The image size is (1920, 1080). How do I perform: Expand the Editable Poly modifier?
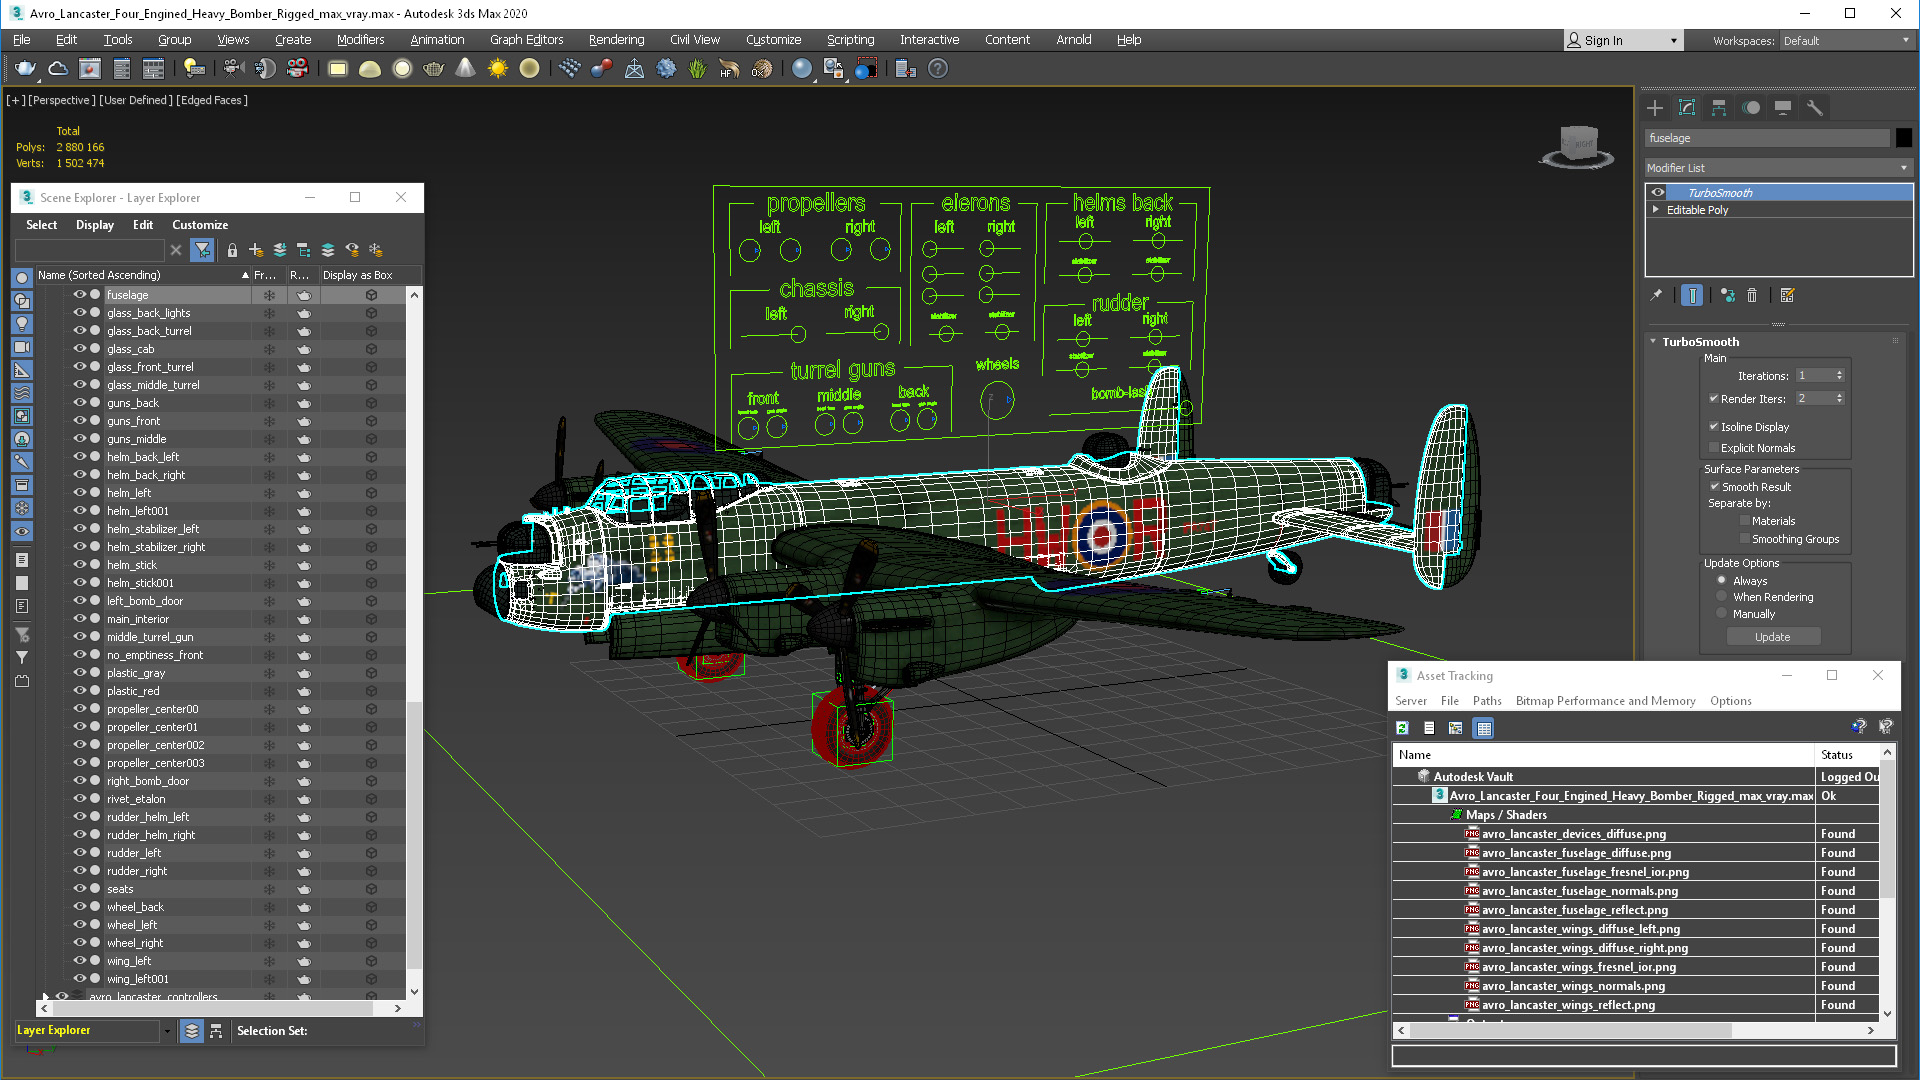point(1656,210)
